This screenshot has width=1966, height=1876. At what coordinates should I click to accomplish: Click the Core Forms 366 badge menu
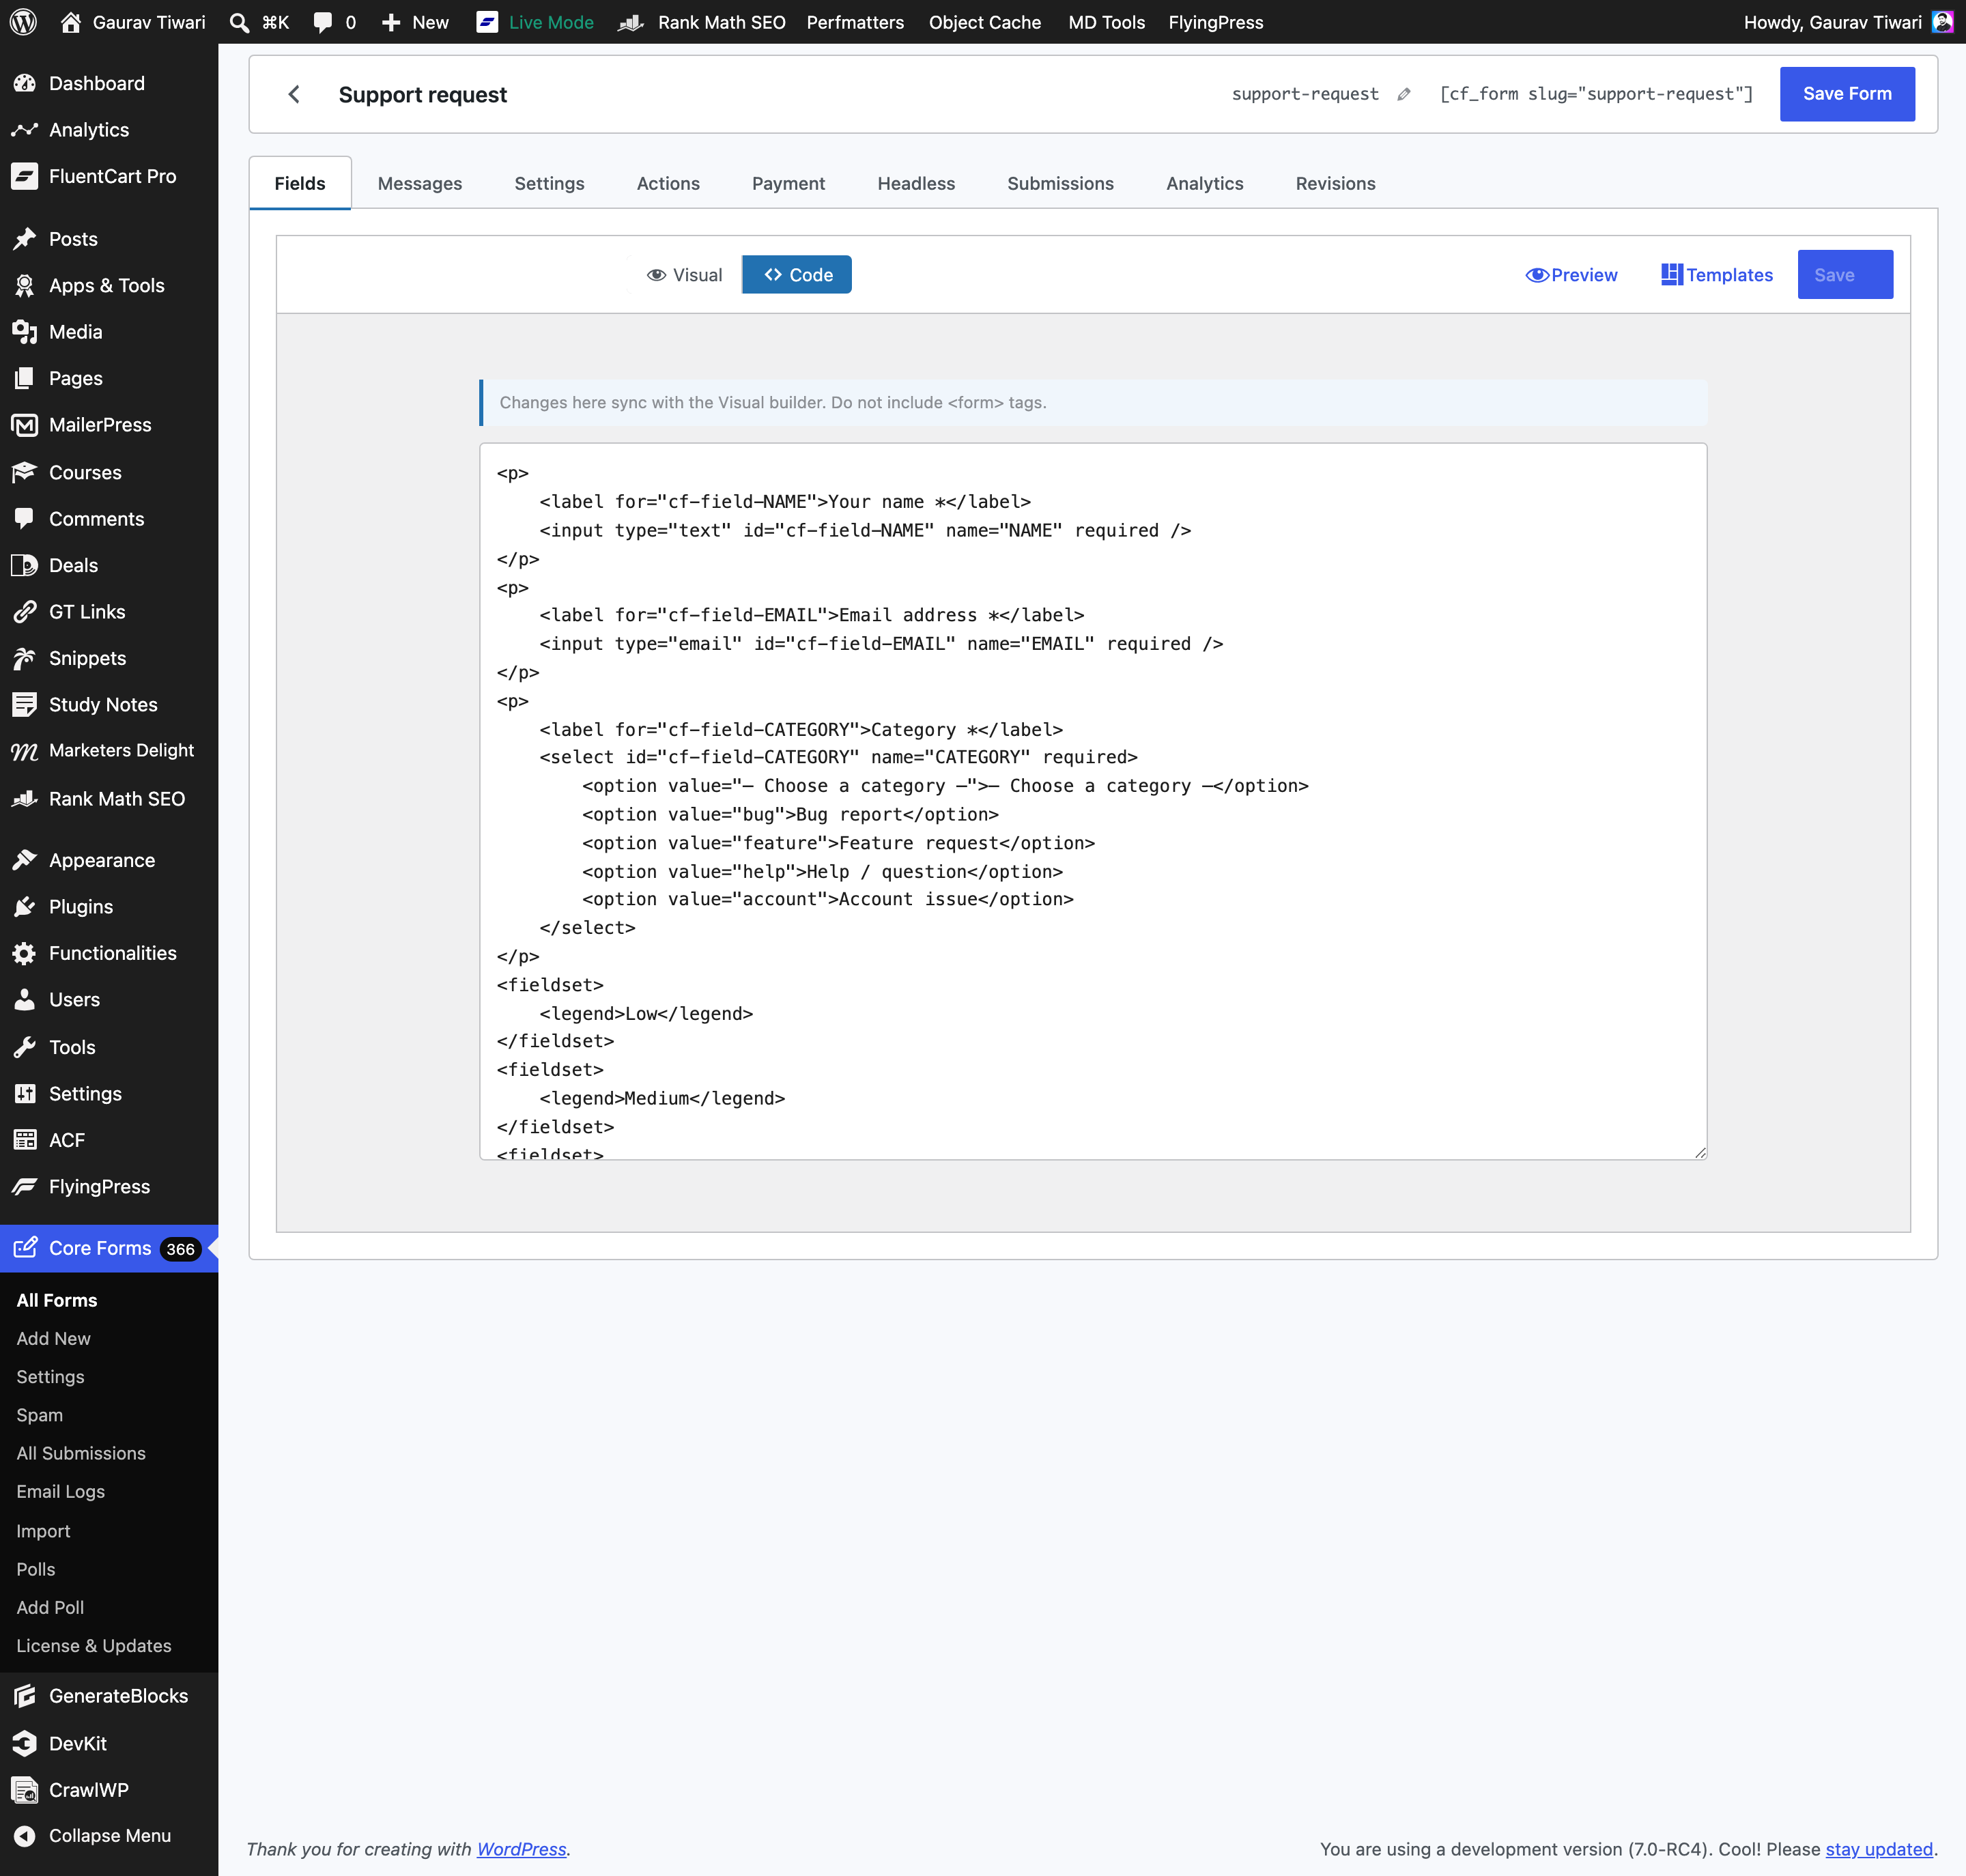[x=109, y=1248]
